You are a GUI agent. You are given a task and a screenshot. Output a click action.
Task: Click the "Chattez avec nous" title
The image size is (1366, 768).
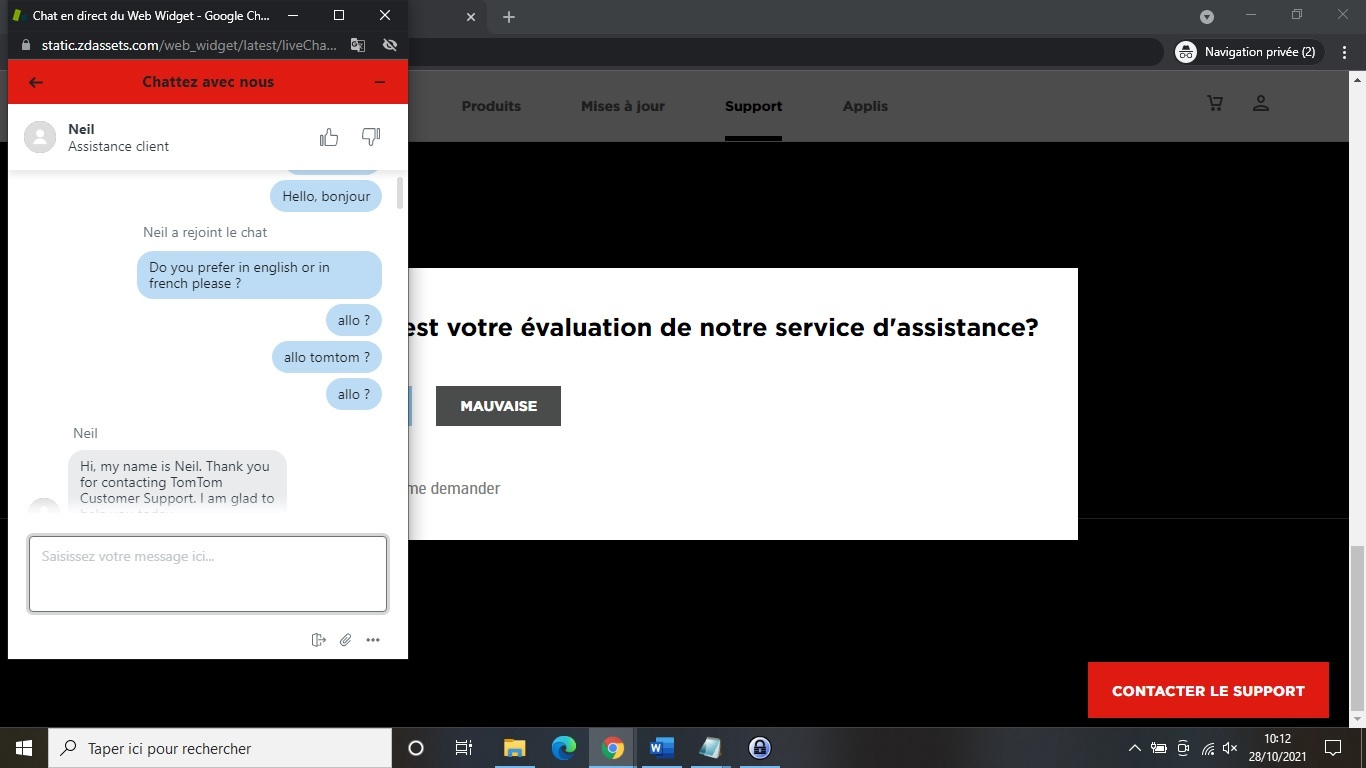click(208, 82)
